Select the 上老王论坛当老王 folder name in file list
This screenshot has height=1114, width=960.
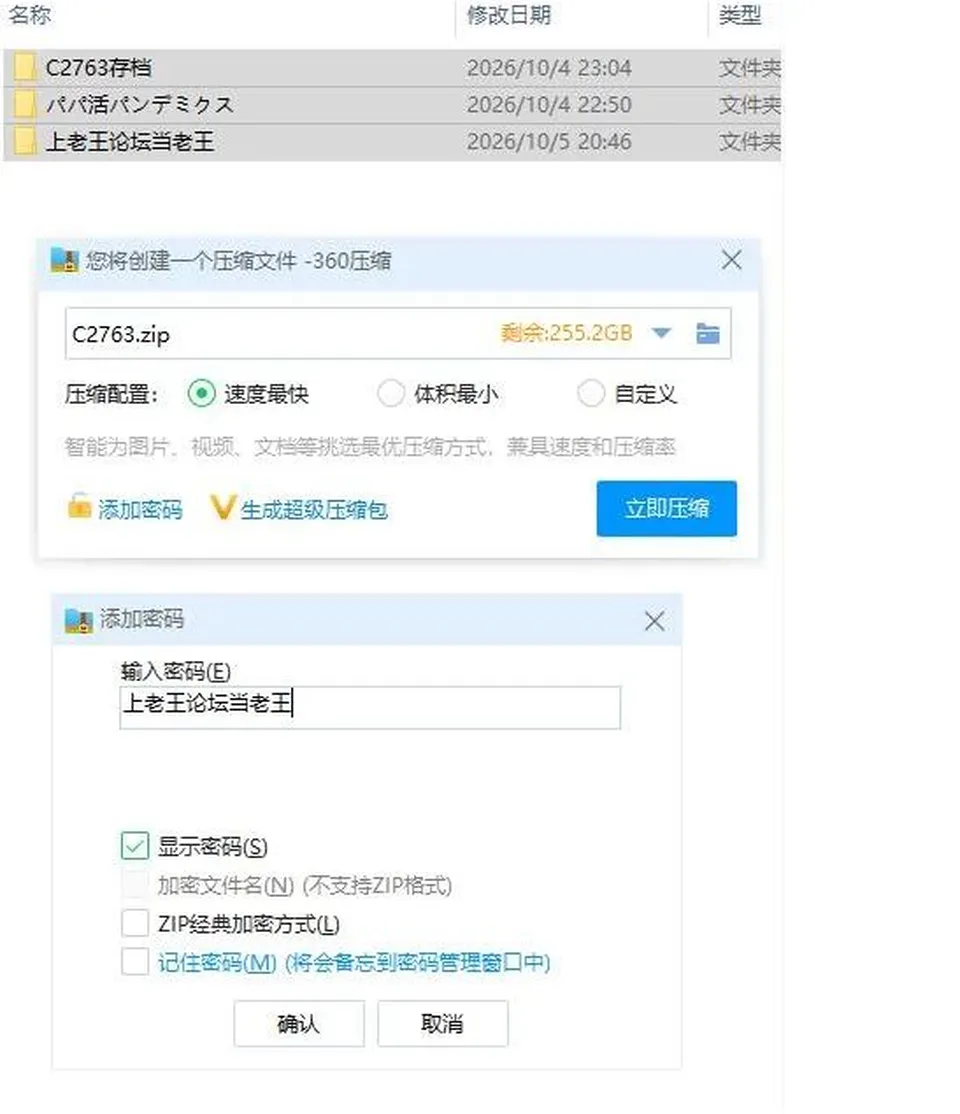[129, 141]
